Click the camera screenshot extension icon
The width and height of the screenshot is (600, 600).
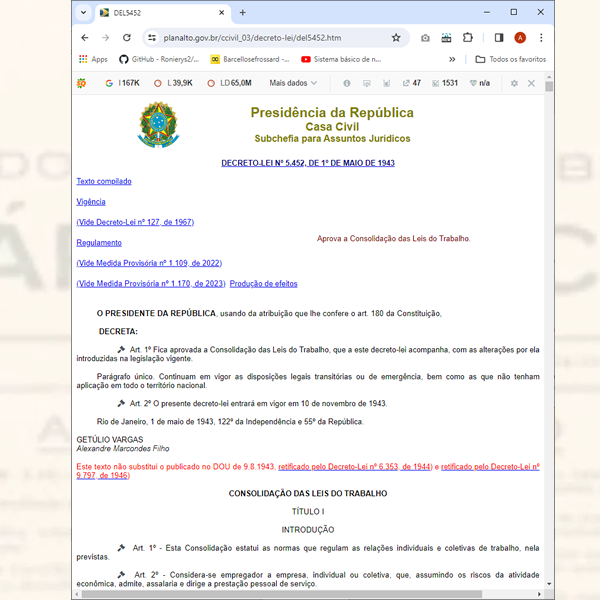tap(425, 38)
